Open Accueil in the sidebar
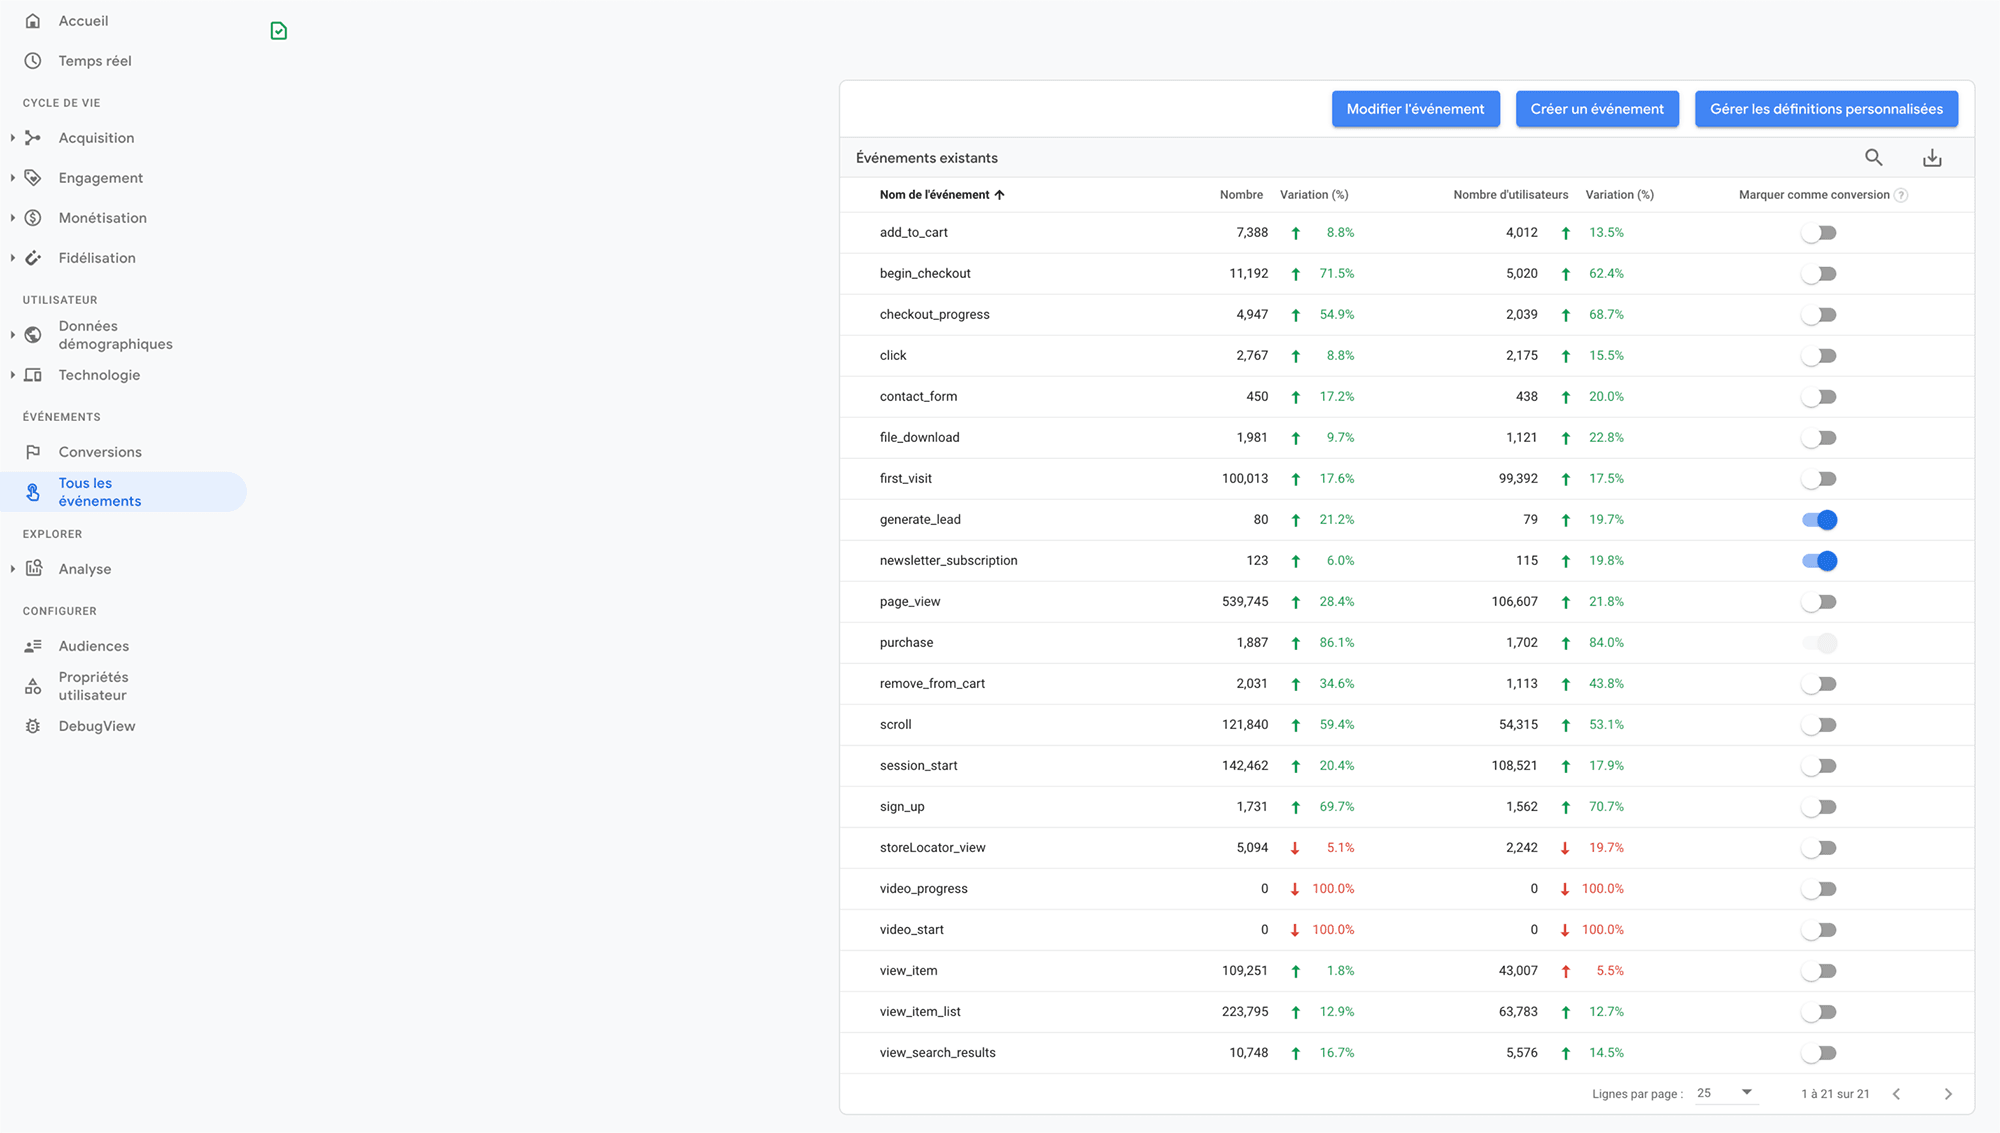 coord(83,21)
